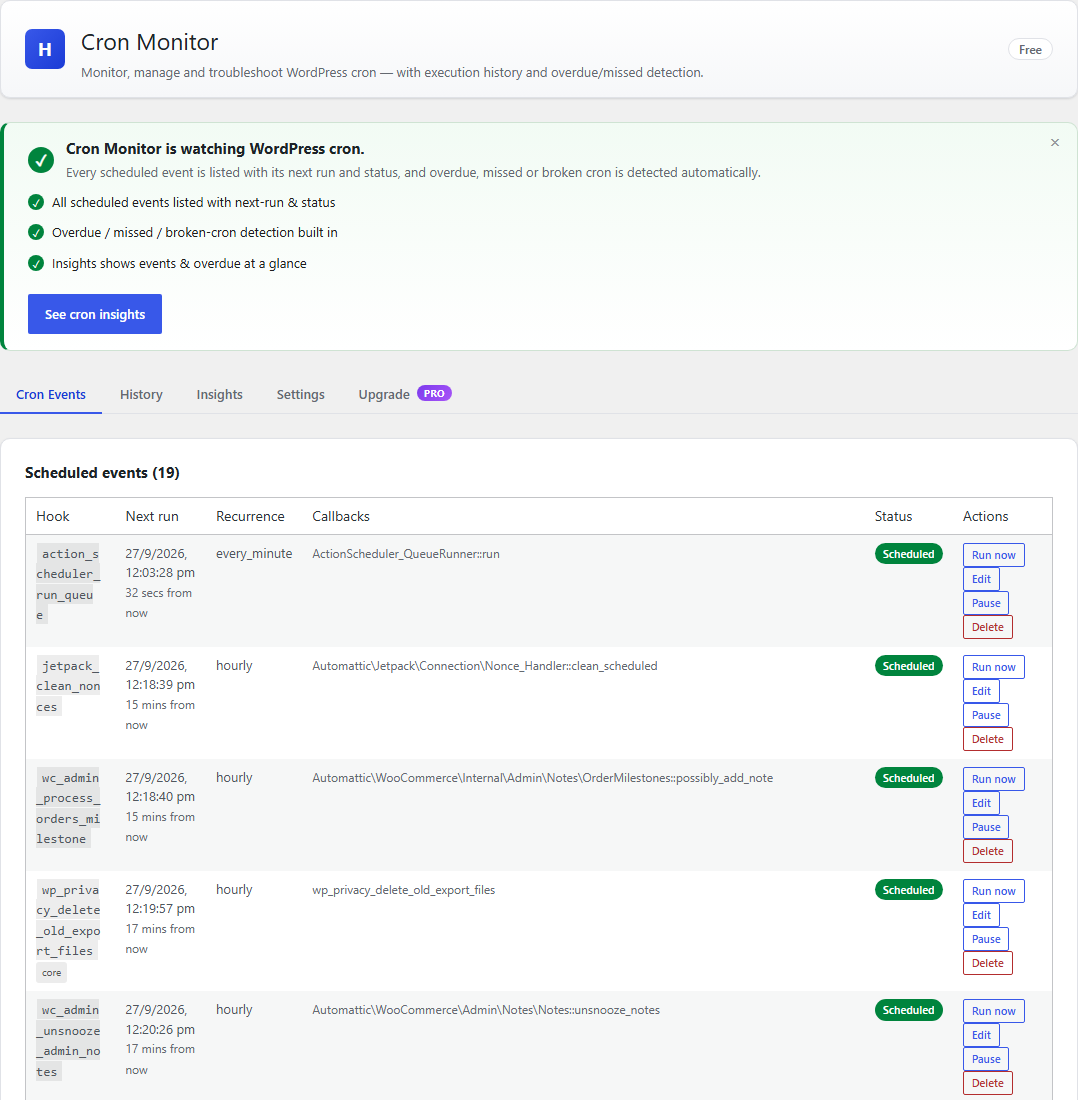The image size is (1078, 1100).
Task: Click the every_minute recurrence value
Action: coord(254,554)
